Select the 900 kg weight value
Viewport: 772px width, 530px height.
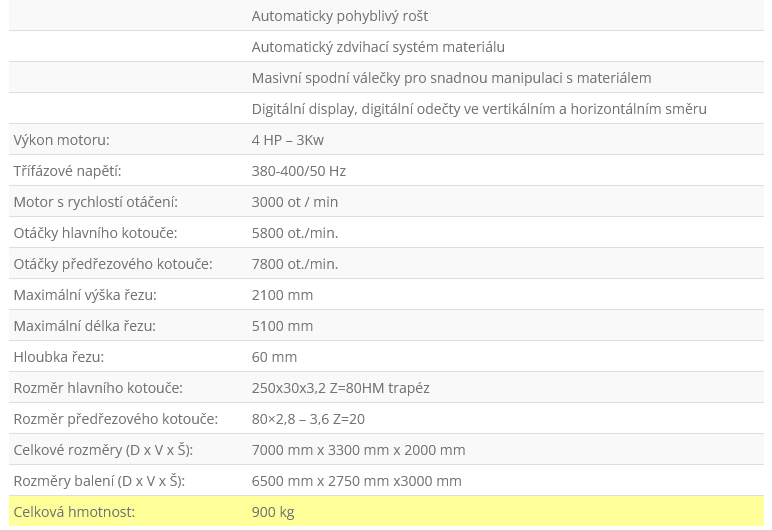click(x=273, y=512)
